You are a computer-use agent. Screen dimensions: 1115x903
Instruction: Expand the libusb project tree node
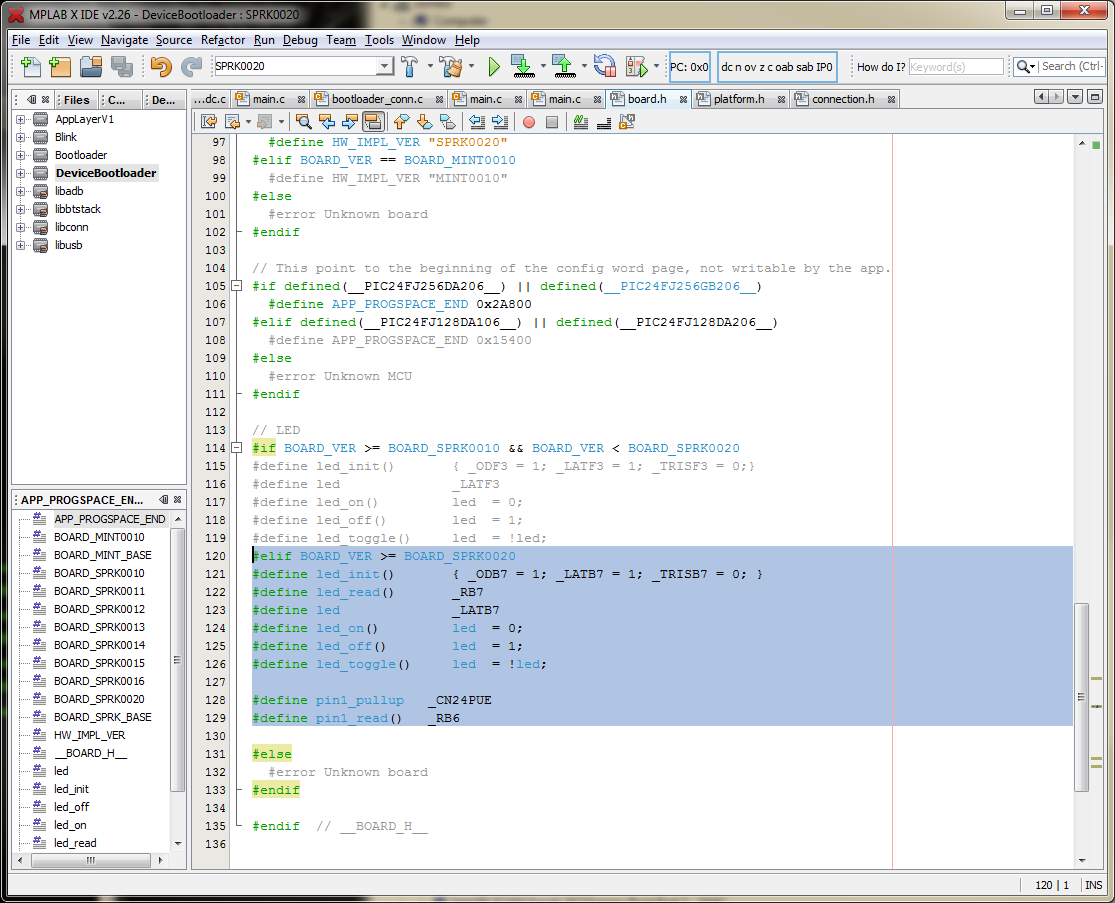[x=21, y=245]
